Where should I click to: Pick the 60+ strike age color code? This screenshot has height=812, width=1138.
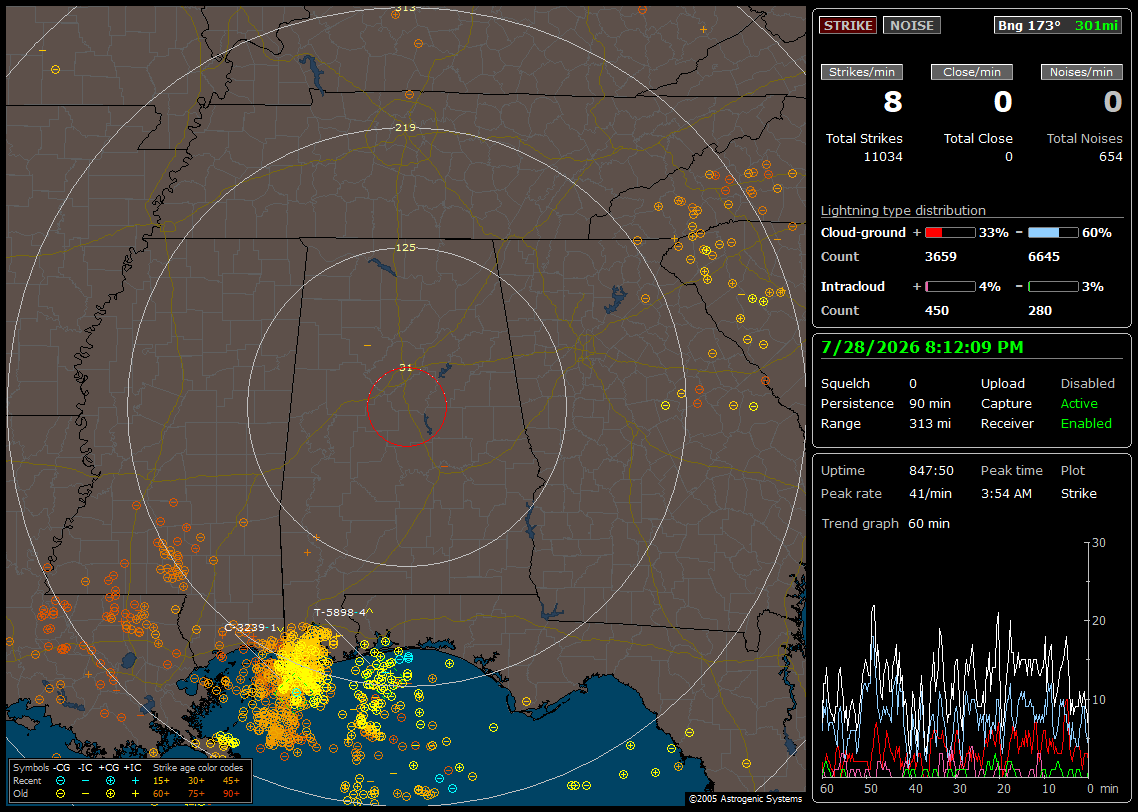[161, 793]
